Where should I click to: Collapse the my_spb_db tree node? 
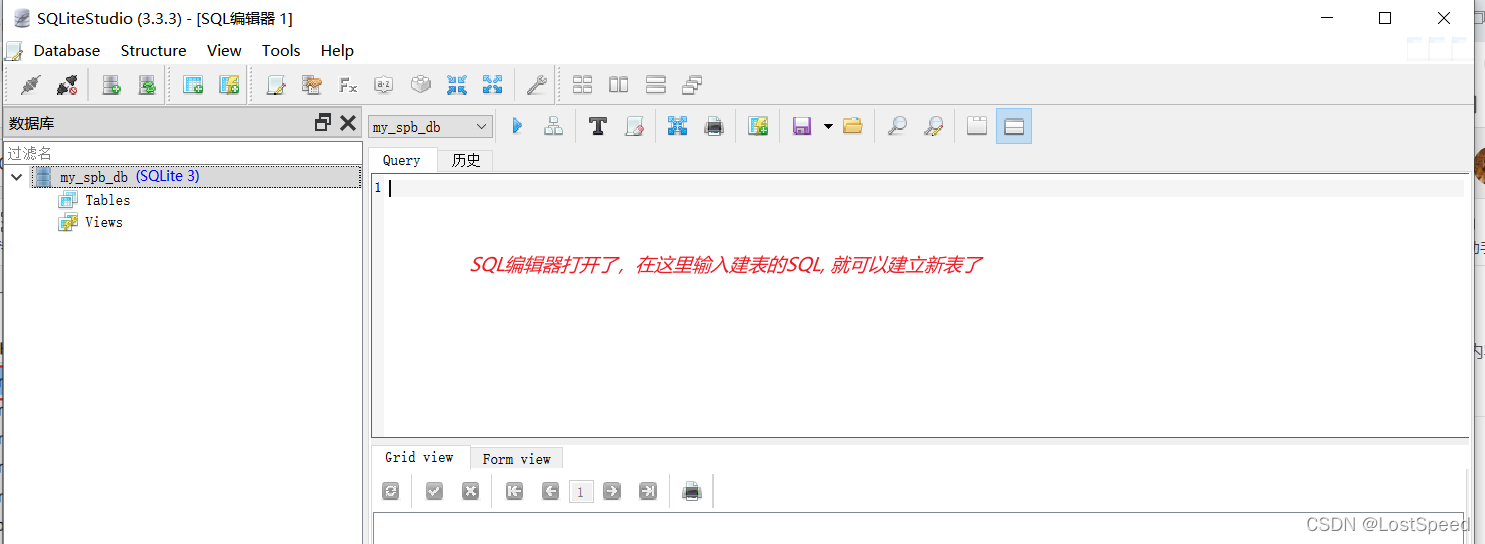tap(16, 177)
